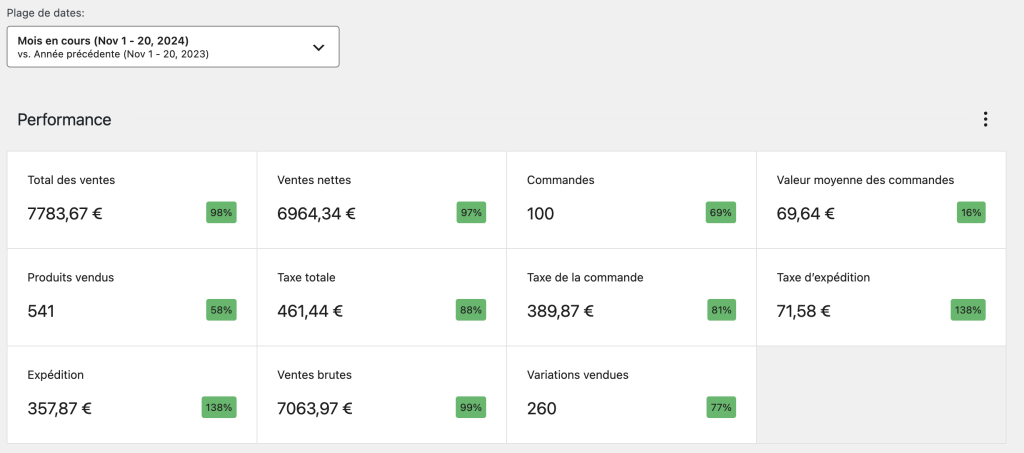
Task: Open the Performance section three-dot menu
Action: pyautogui.click(x=985, y=120)
